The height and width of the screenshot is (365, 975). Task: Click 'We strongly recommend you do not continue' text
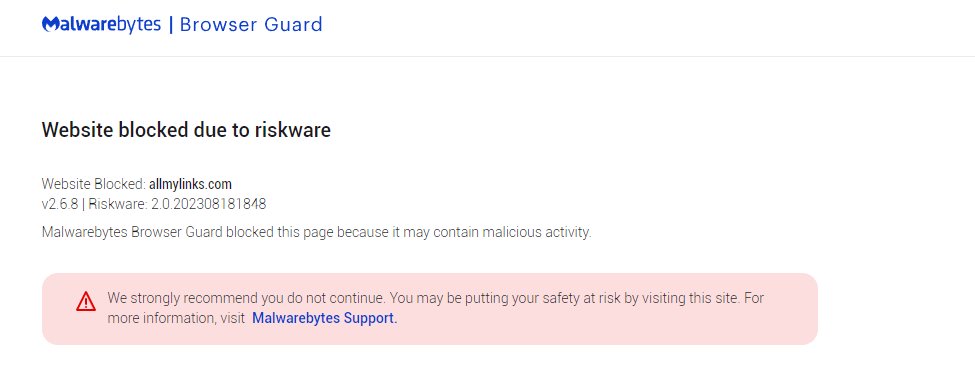[247, 298]
